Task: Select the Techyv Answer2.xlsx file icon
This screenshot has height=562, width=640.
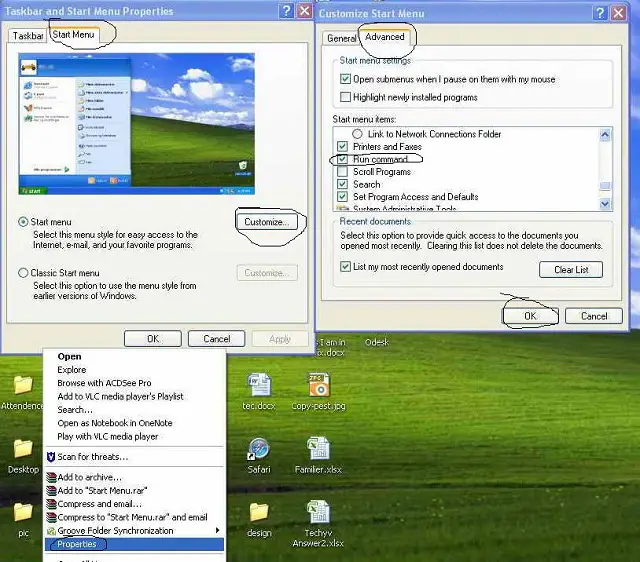Action: pos(318,512)
